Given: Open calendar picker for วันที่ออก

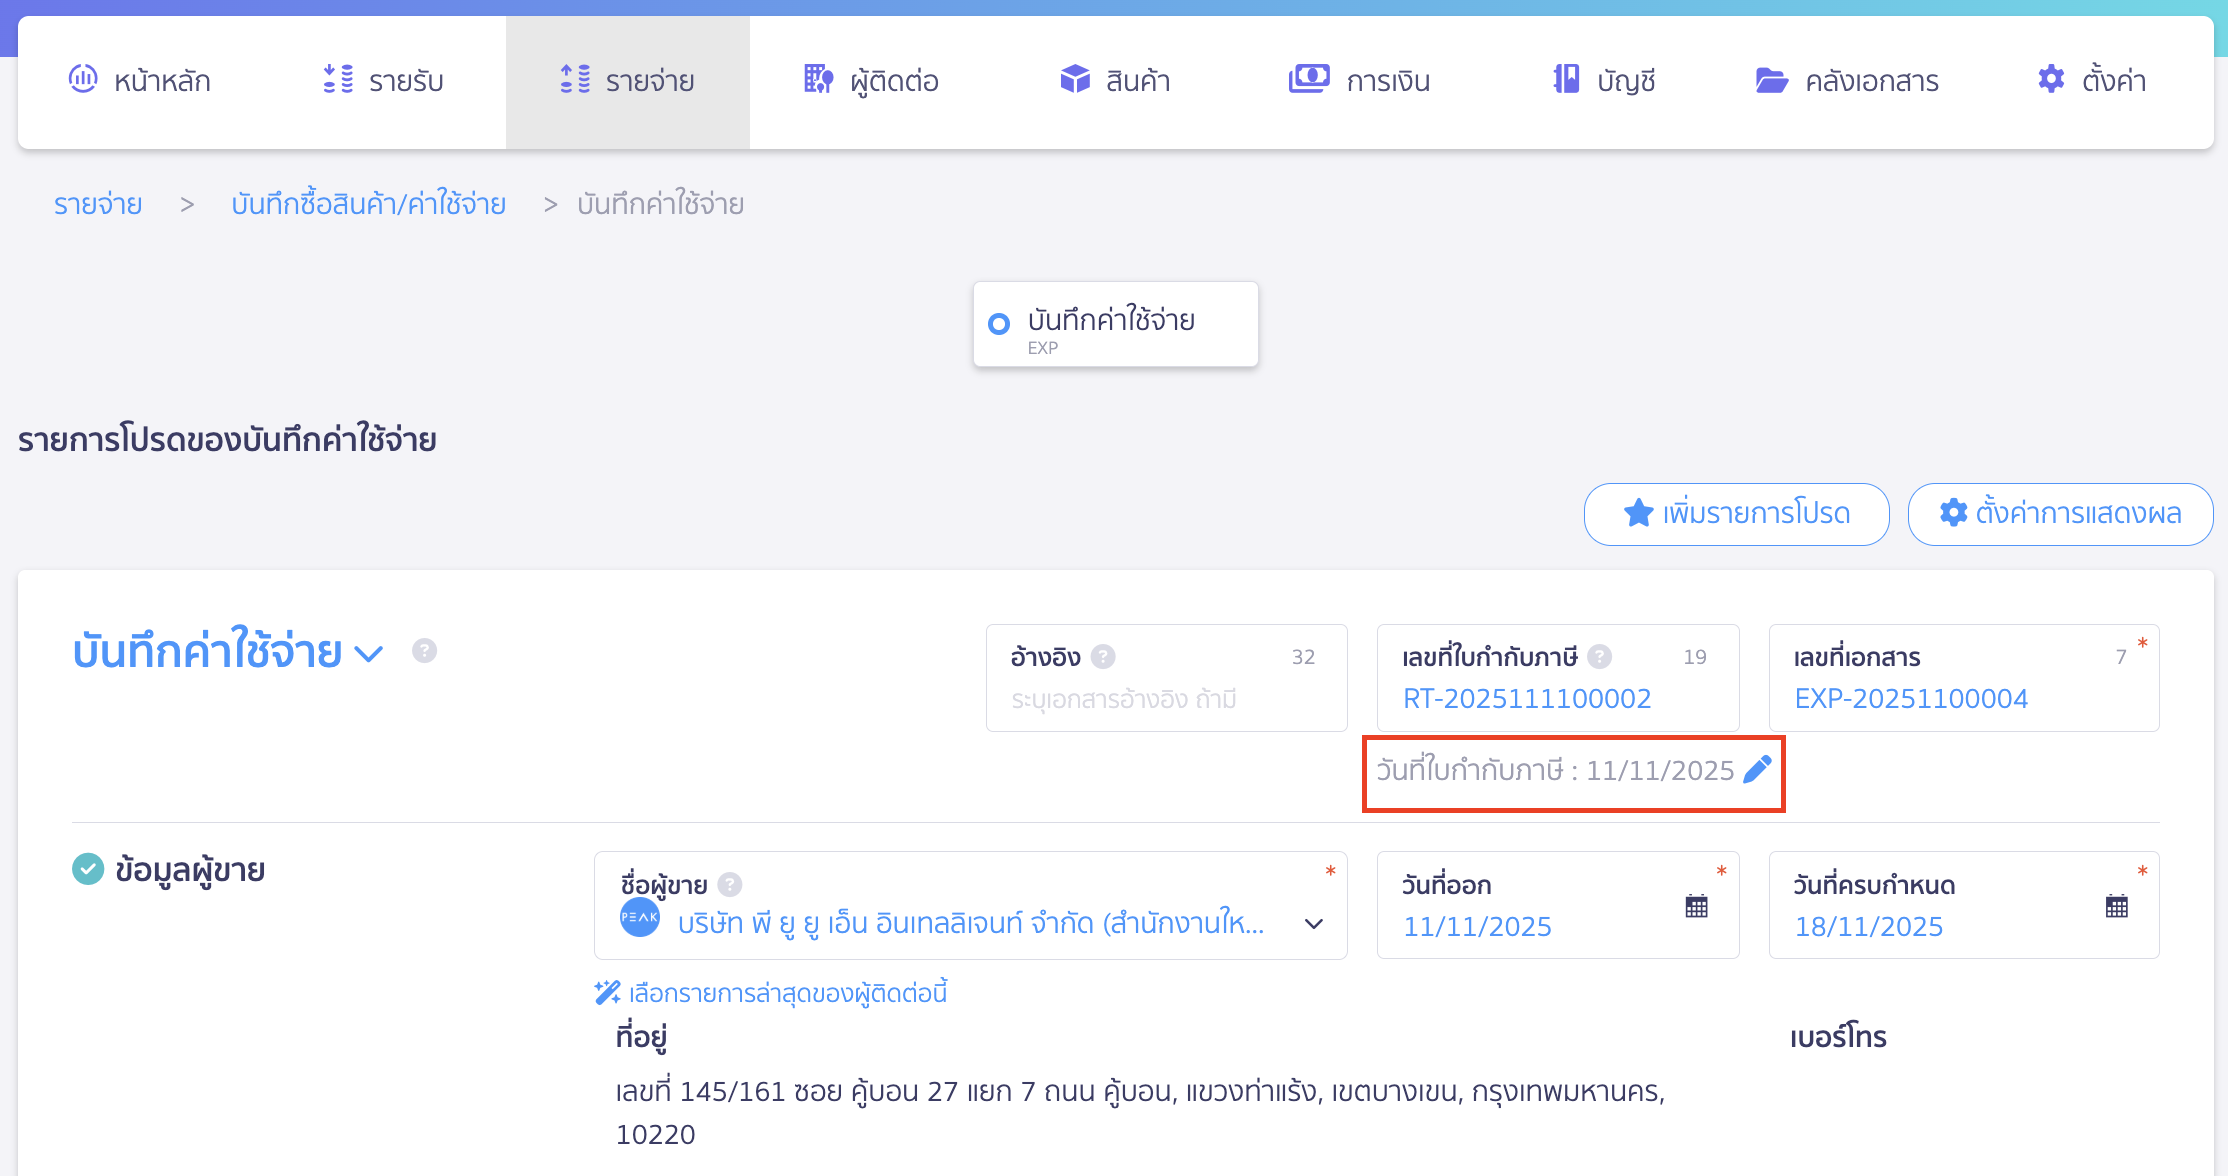Looking at the screenshot, I should pyautogui.click(x=1697, y=904).
